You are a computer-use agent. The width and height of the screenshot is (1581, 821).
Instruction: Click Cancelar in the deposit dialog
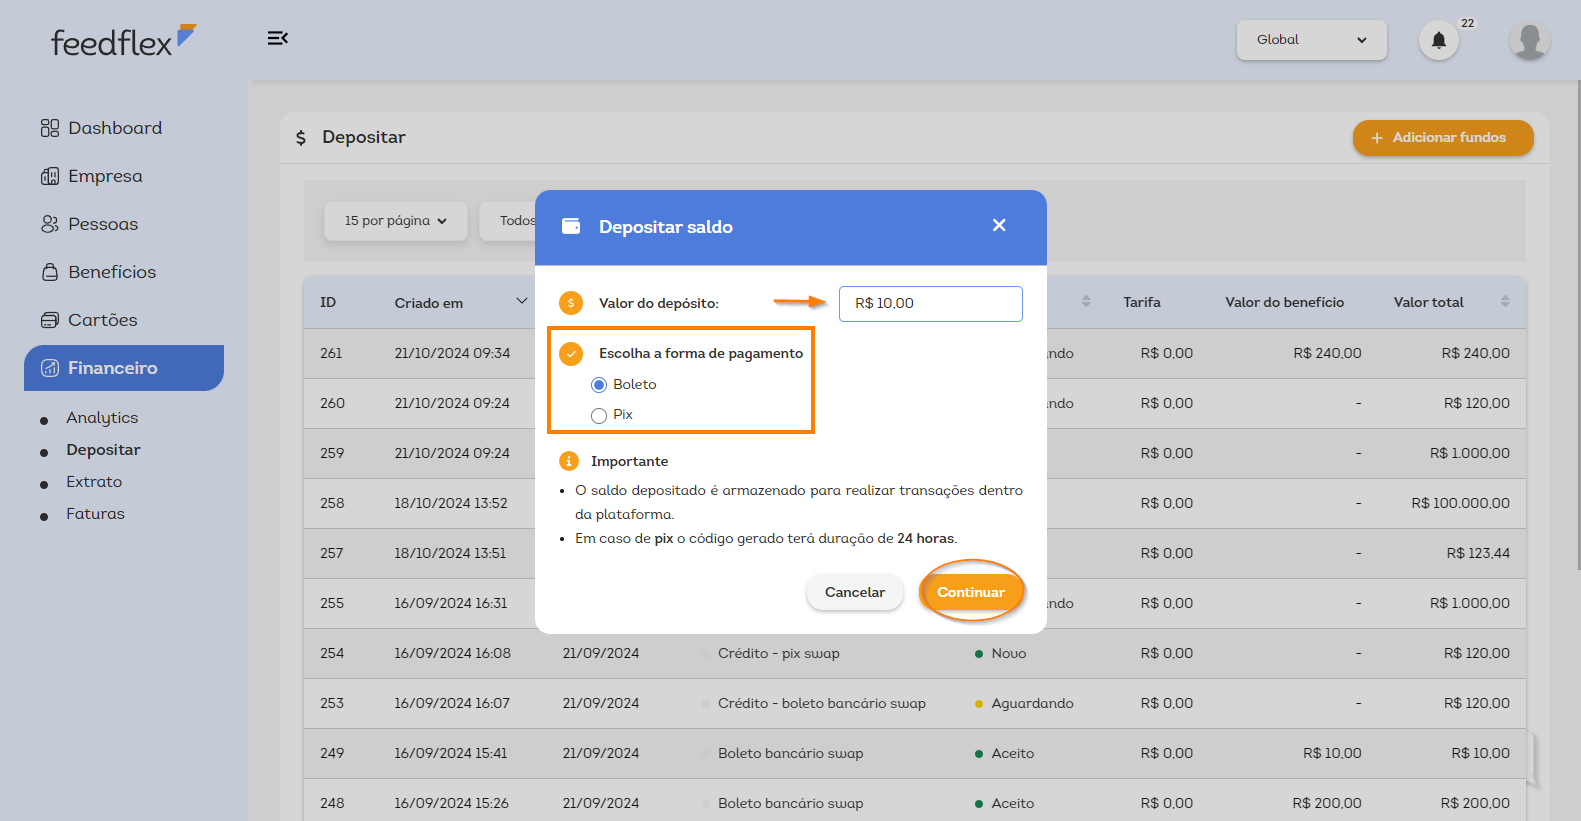854,592
